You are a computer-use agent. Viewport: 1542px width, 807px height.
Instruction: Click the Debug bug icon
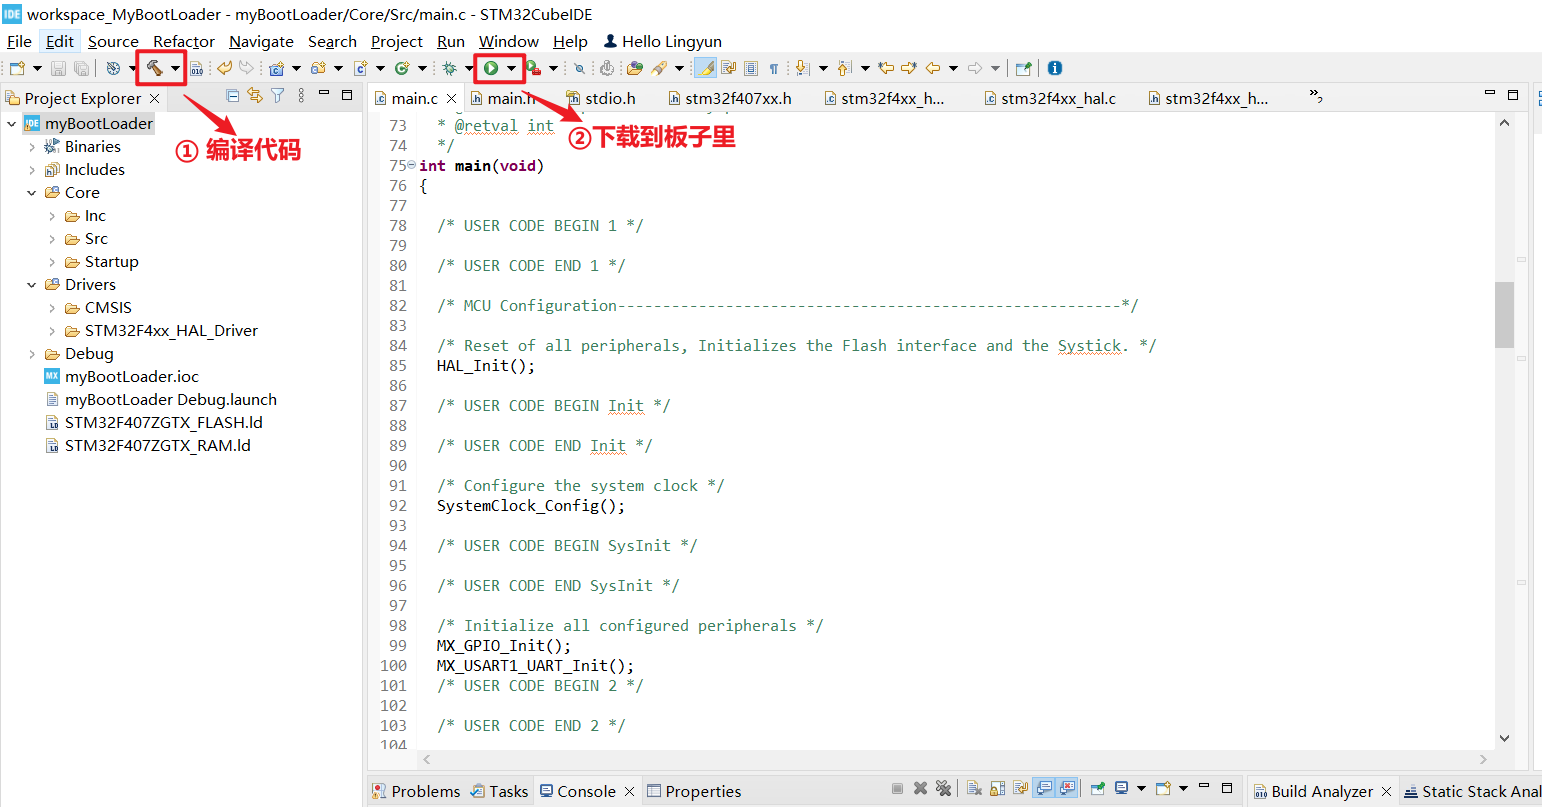pyautogui.click(x=450, y=68)
